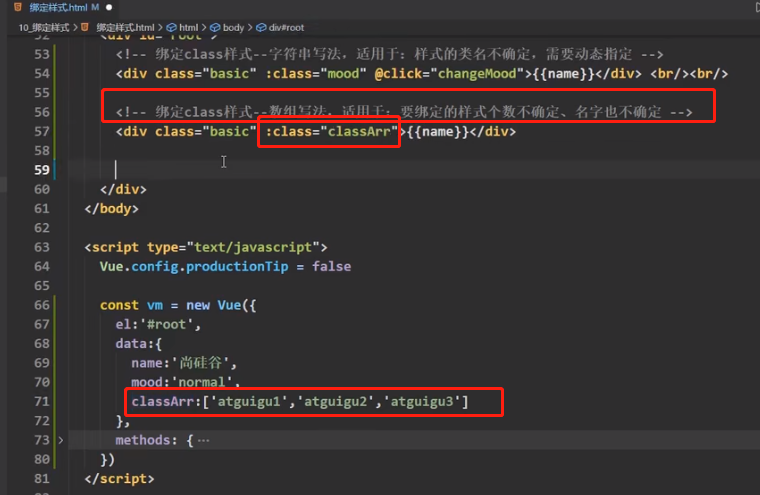Screen dimensions: 760x495
Task: Click the @click="changeMood" attribute on line 54
Action: pyautogui.click(x=449, y=74)
